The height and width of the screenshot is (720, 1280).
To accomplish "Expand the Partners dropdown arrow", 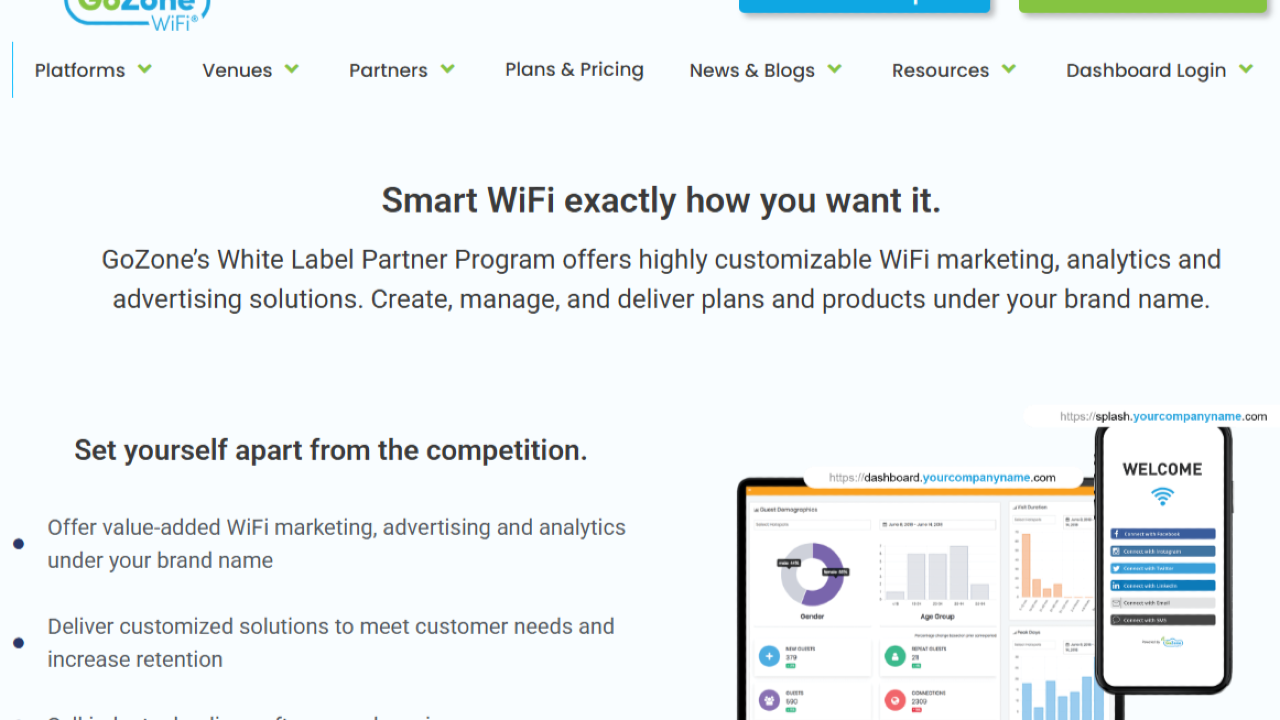I will point(448,69).
